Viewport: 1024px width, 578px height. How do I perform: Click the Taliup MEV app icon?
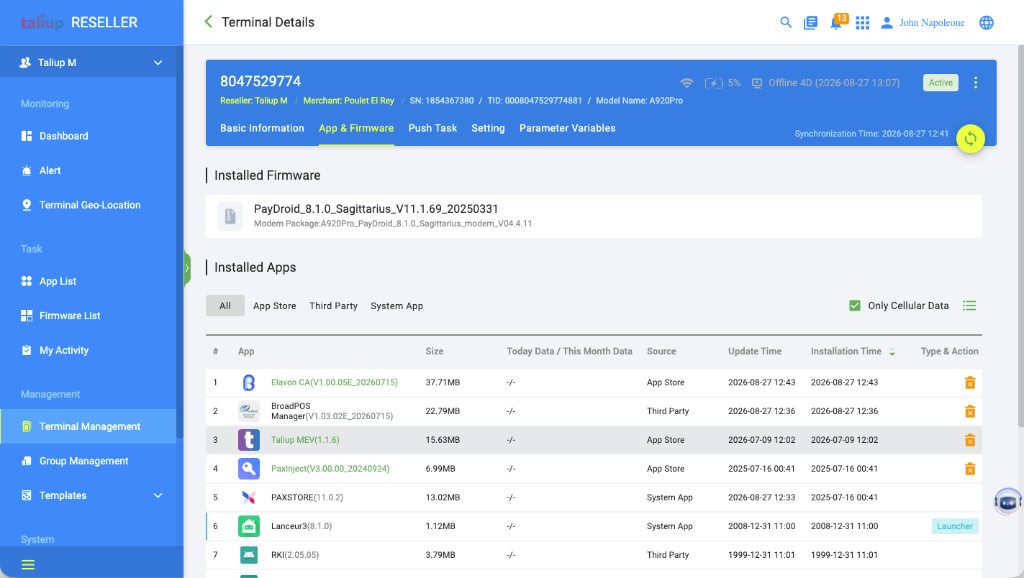(248, 440)
